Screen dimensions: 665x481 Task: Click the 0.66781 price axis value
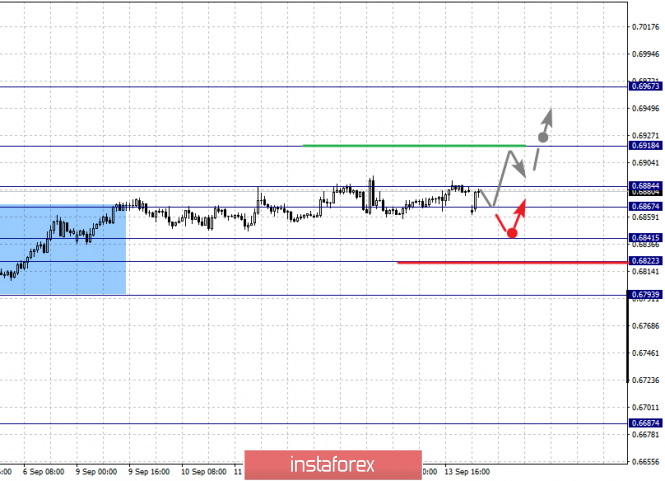click(x=646, y=434)
